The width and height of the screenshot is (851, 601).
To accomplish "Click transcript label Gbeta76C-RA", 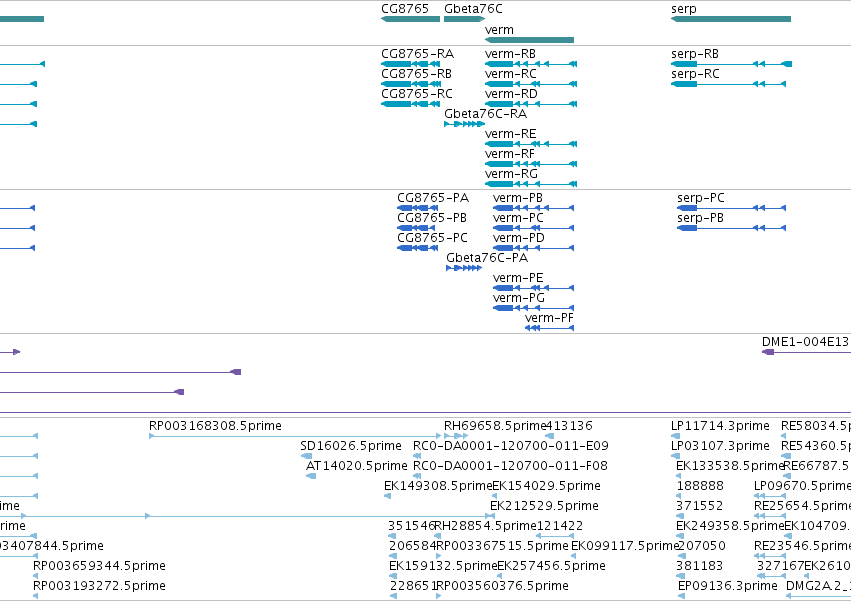I will coord(485,114).
